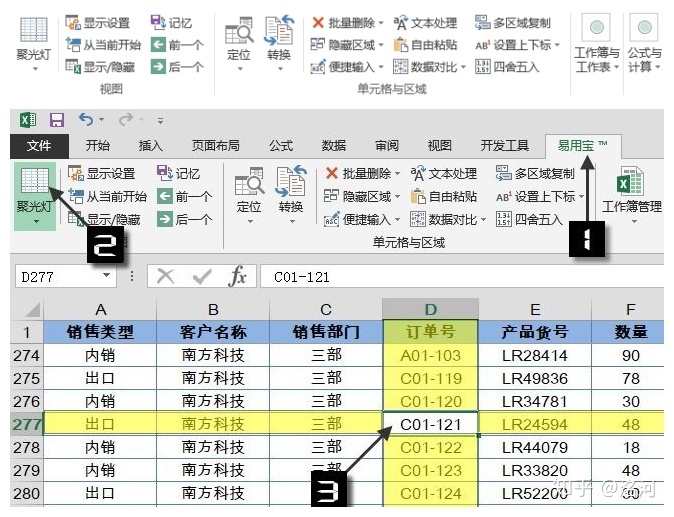Select the 易用宝 ribbon tab
Viewport: 674px width, 517px height.
click(583, 146)
